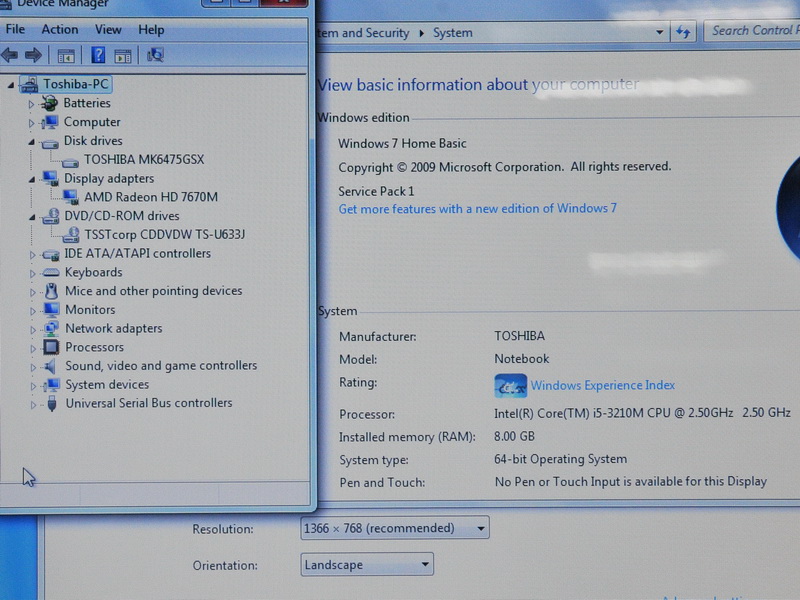
Task: Click the Processors category icon
Action: [51, 347]
